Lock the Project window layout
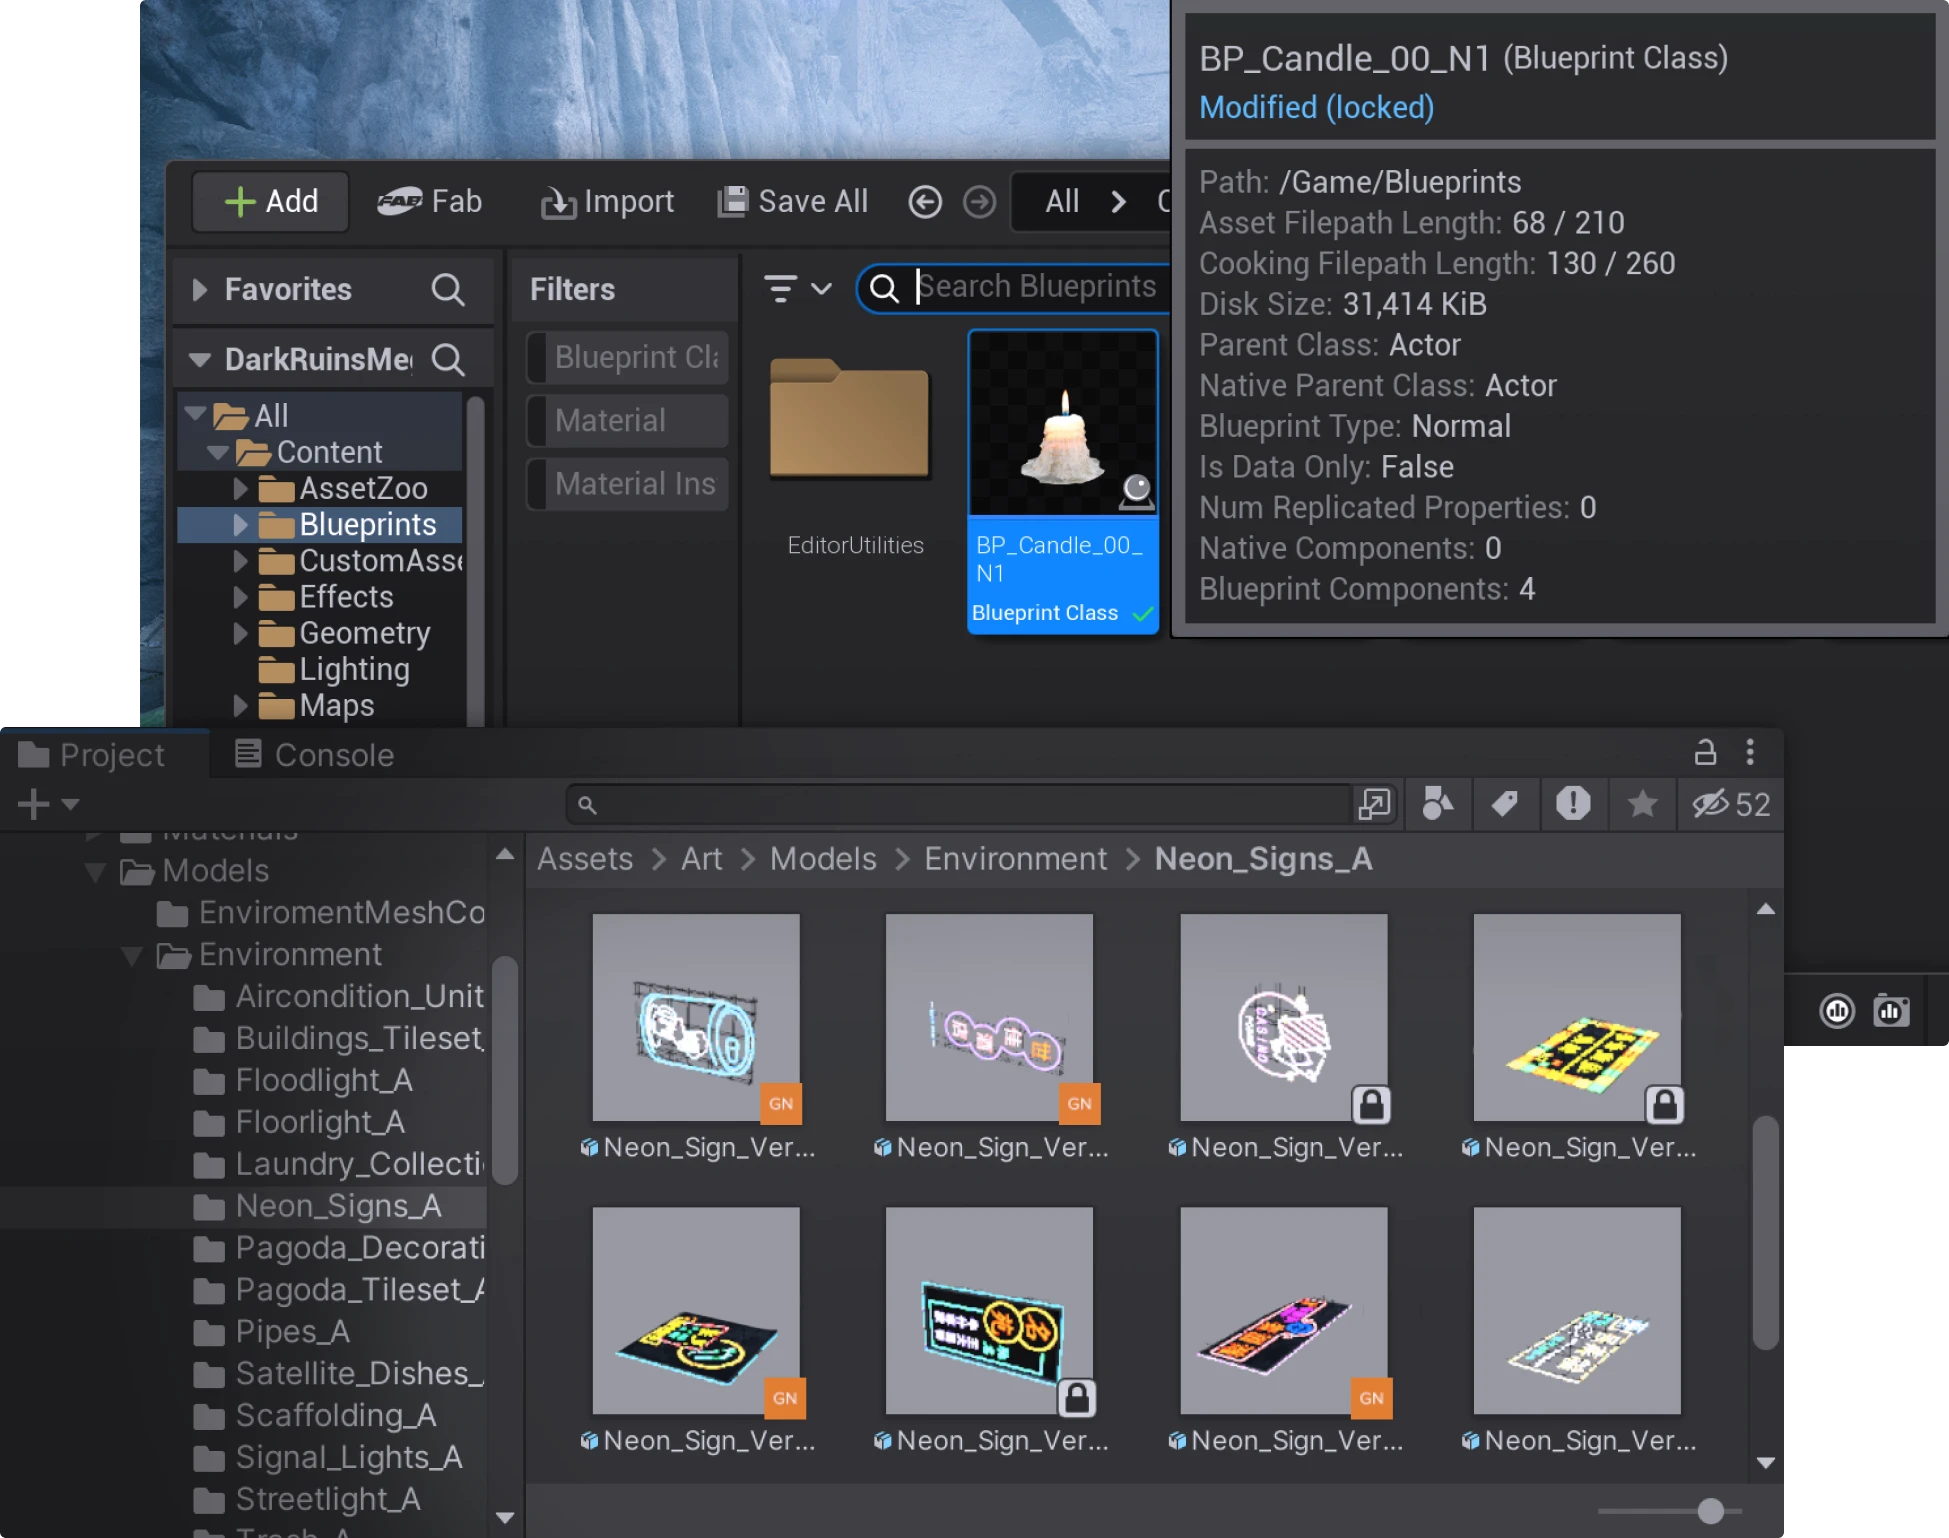 [1706, 753]
